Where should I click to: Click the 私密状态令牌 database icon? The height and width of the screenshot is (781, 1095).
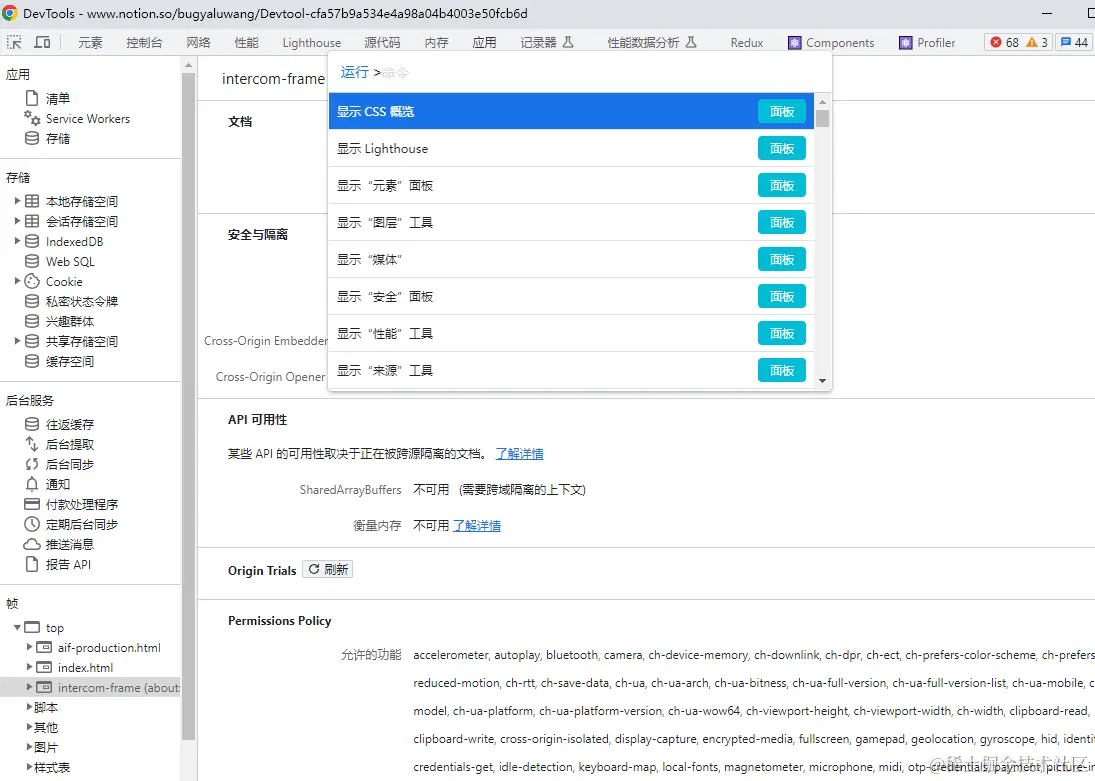pyautogui.click(x=32, y=301)
